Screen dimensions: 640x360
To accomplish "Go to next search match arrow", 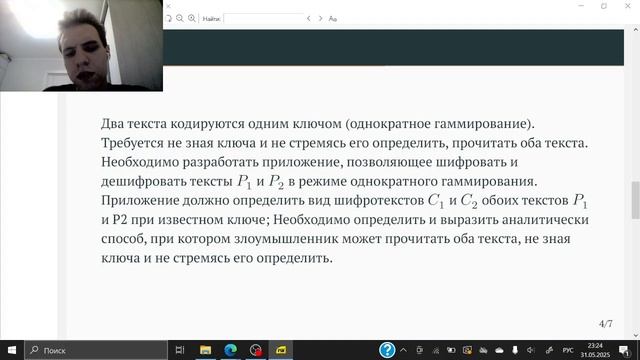I will [320, 18].
